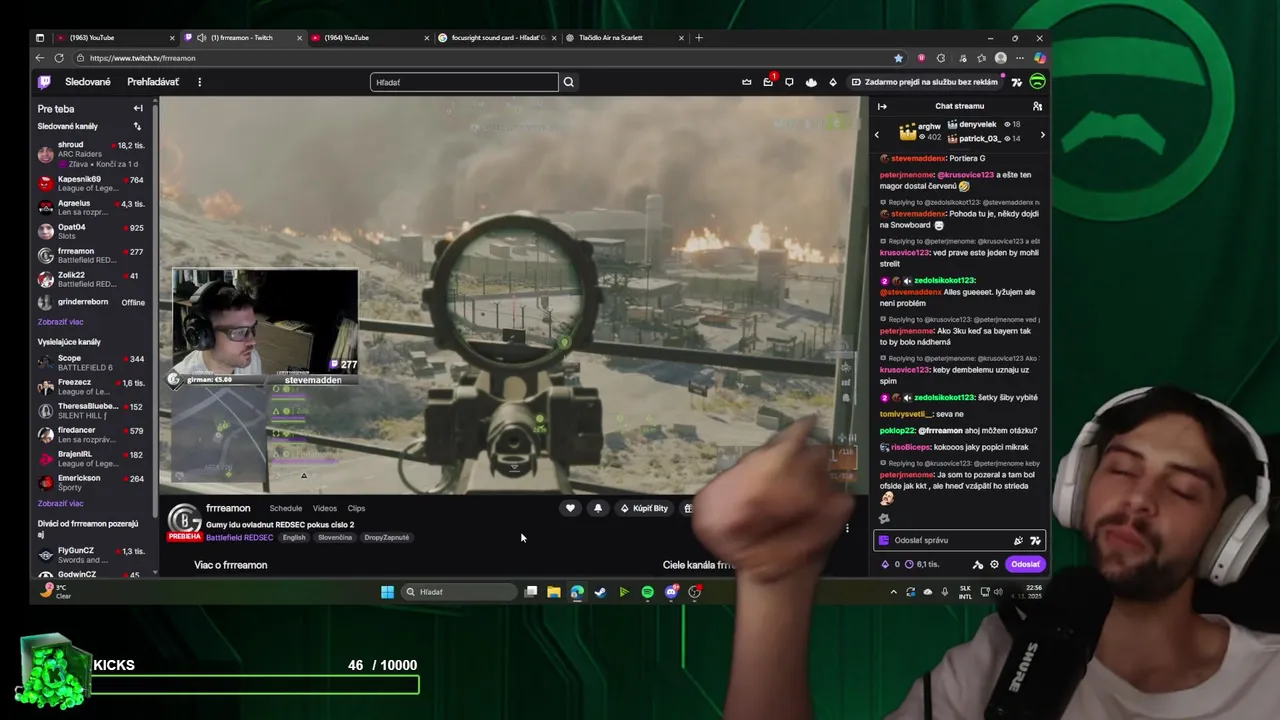Click the Kúpiť Bity button

pos(644,508)
